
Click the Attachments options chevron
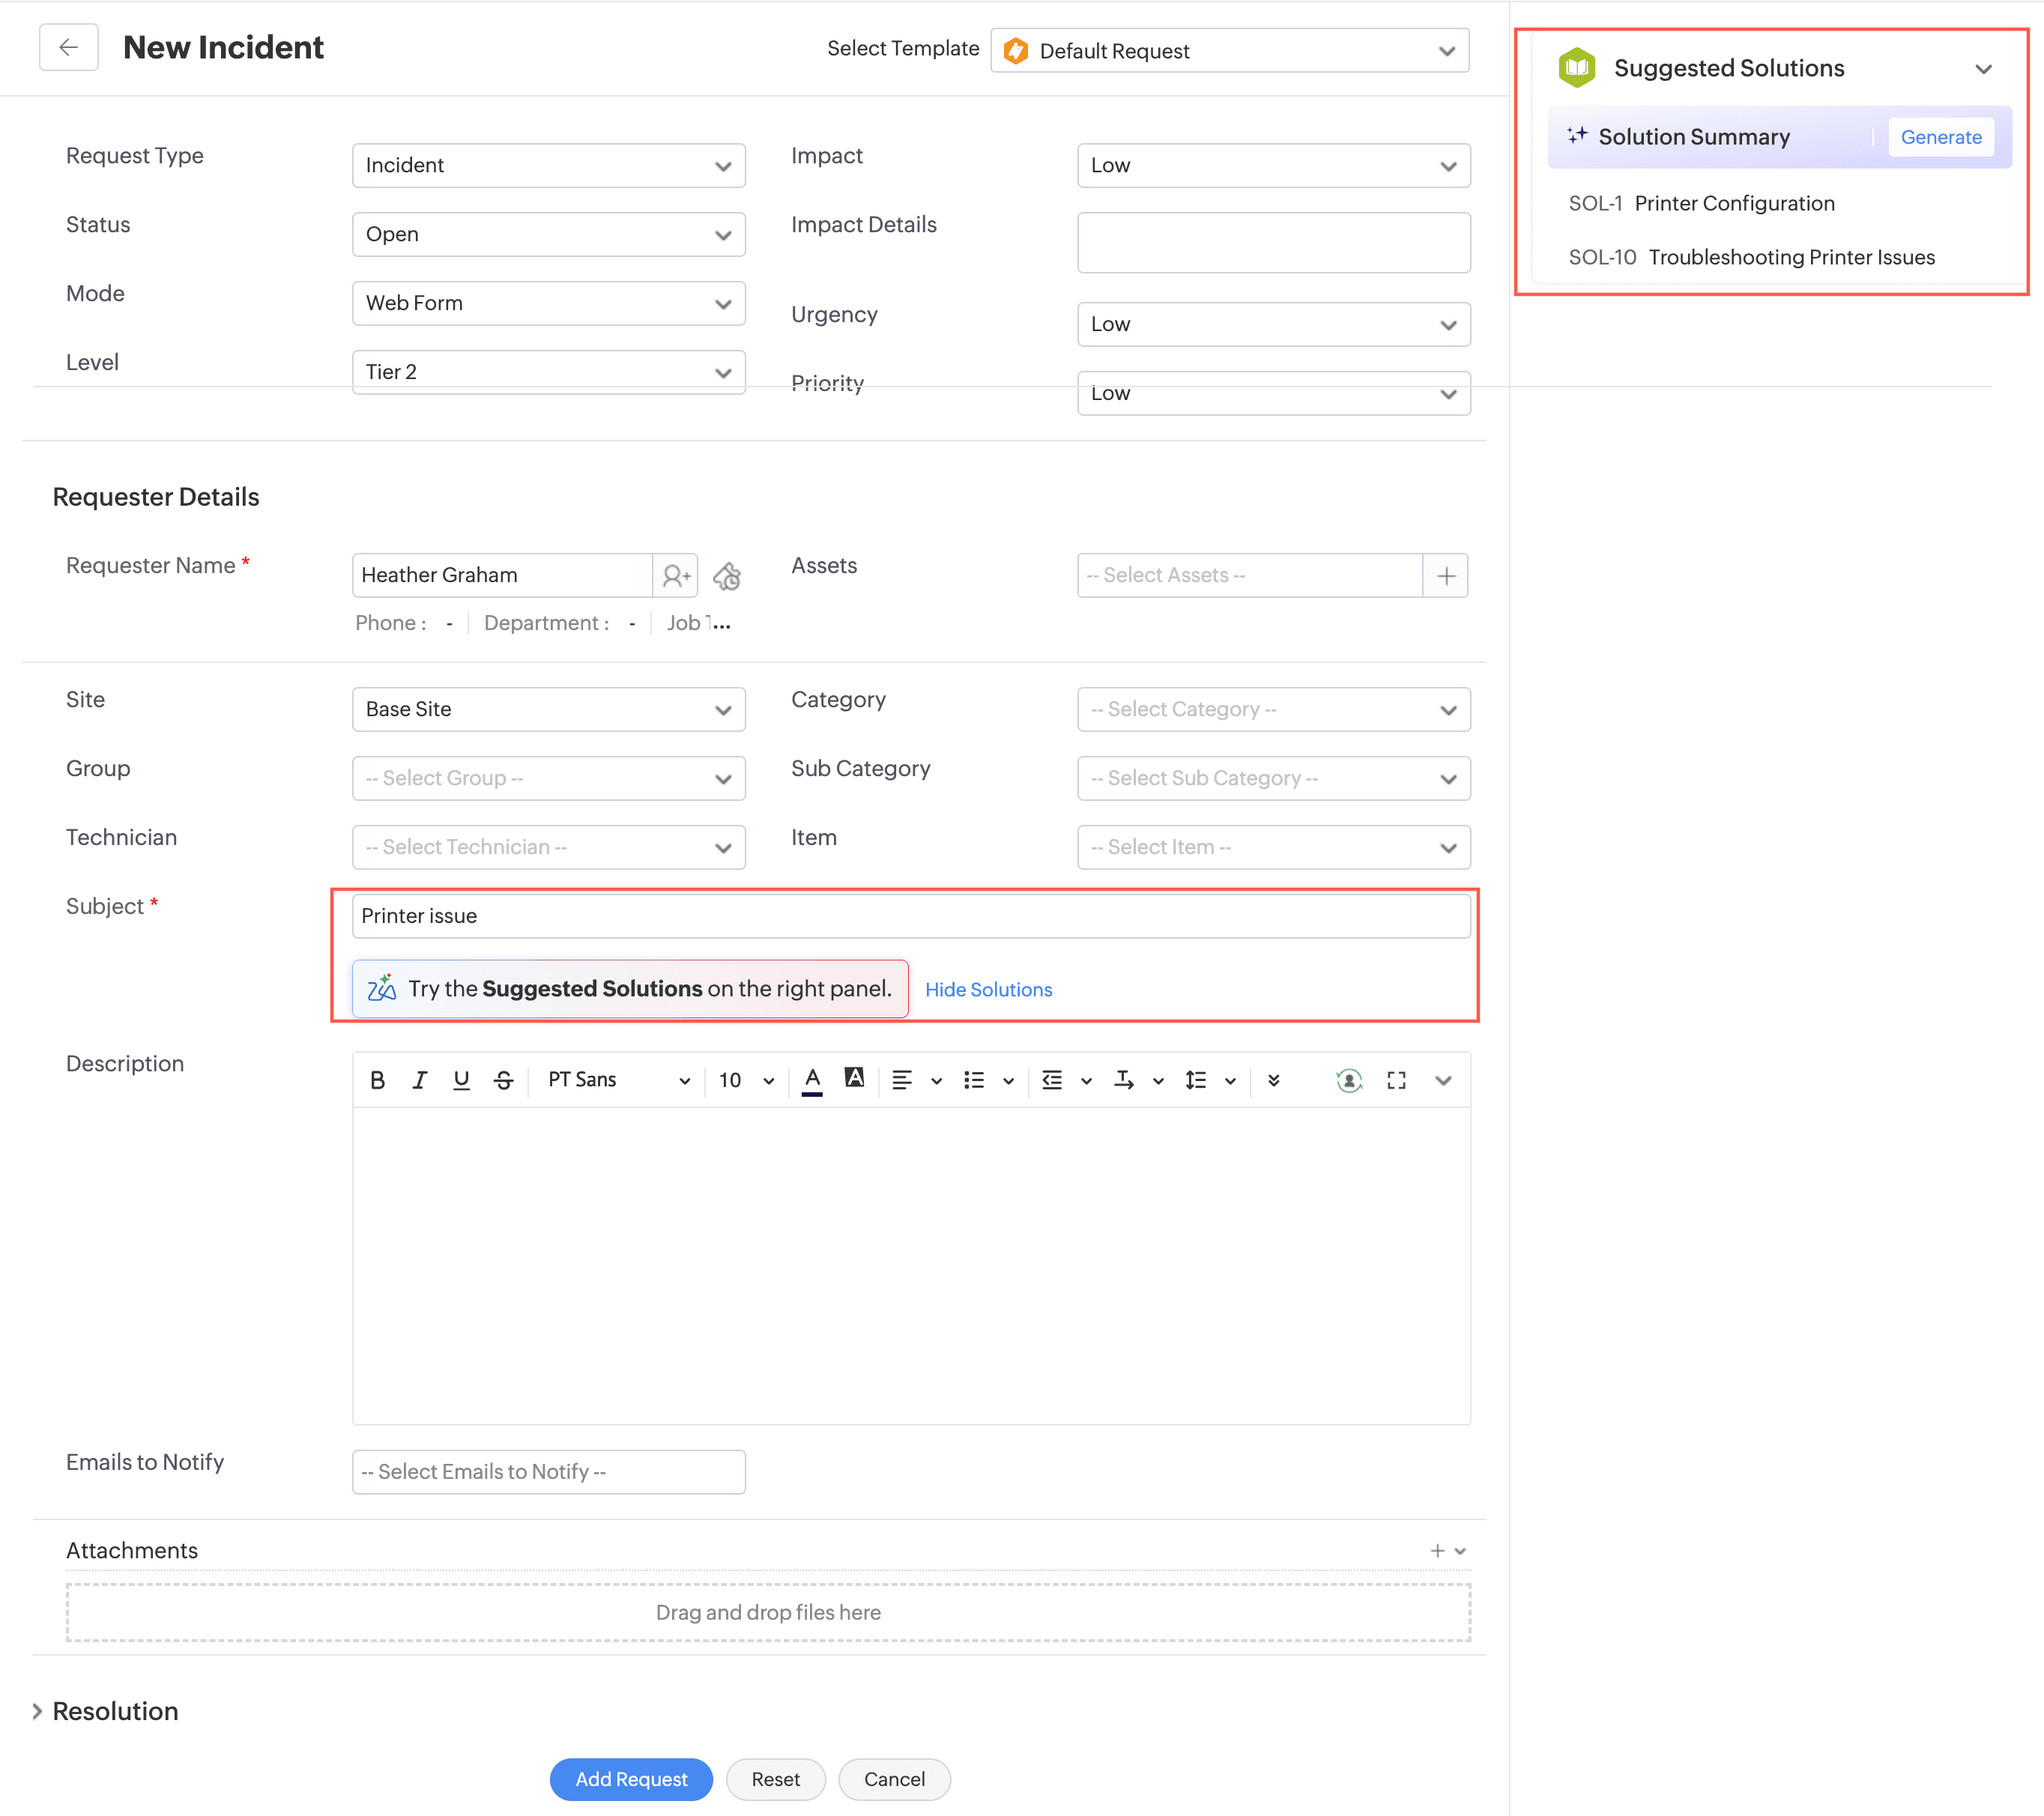(x=1460, y=1551)
